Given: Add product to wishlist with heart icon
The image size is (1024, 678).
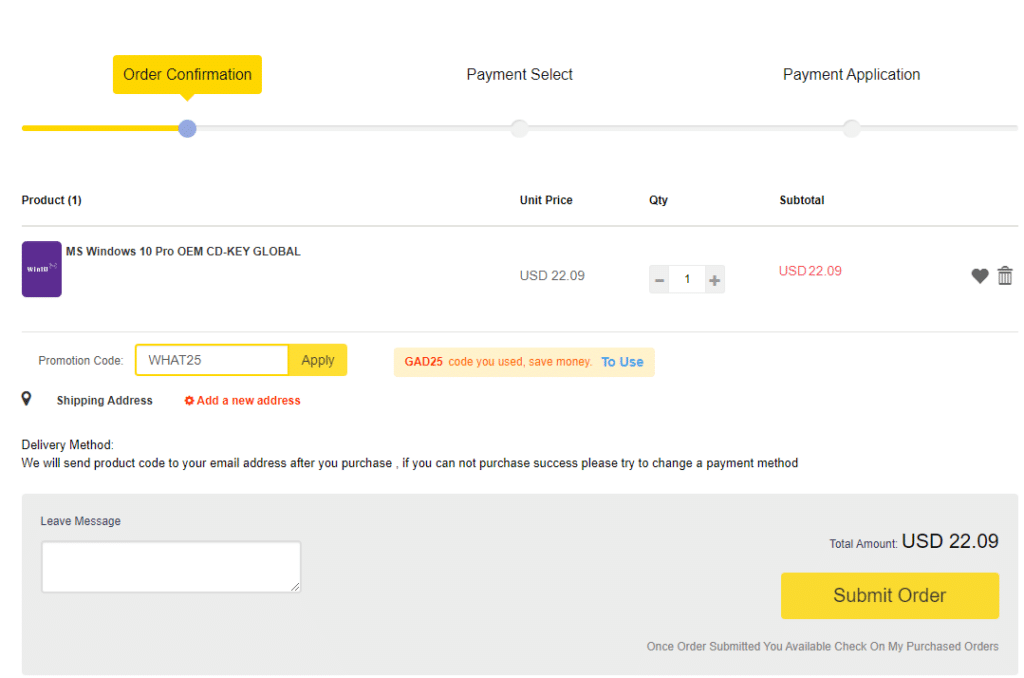Looking at the screenshot, I should click(979, 276).
